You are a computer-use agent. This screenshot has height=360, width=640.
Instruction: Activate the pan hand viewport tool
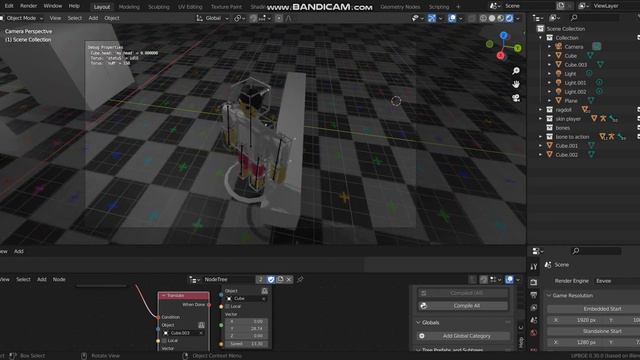point(516,84)
